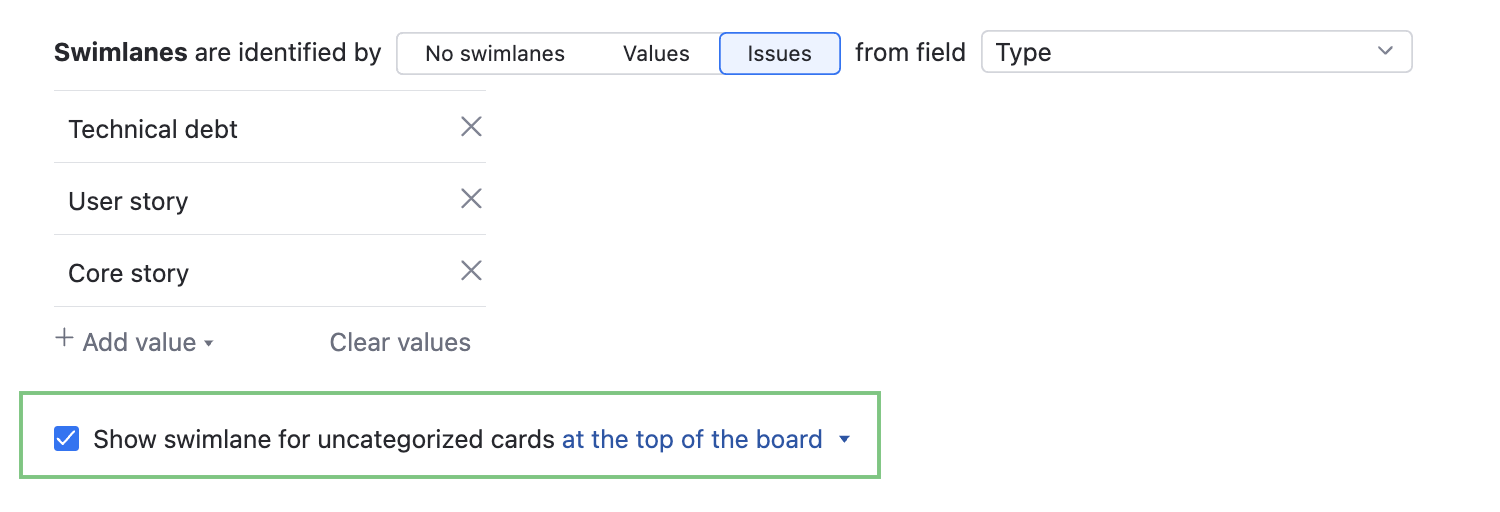Expand the Add value menu
Screen dimensions: 1500x512
pyautogui.click(x=139, y=342)
